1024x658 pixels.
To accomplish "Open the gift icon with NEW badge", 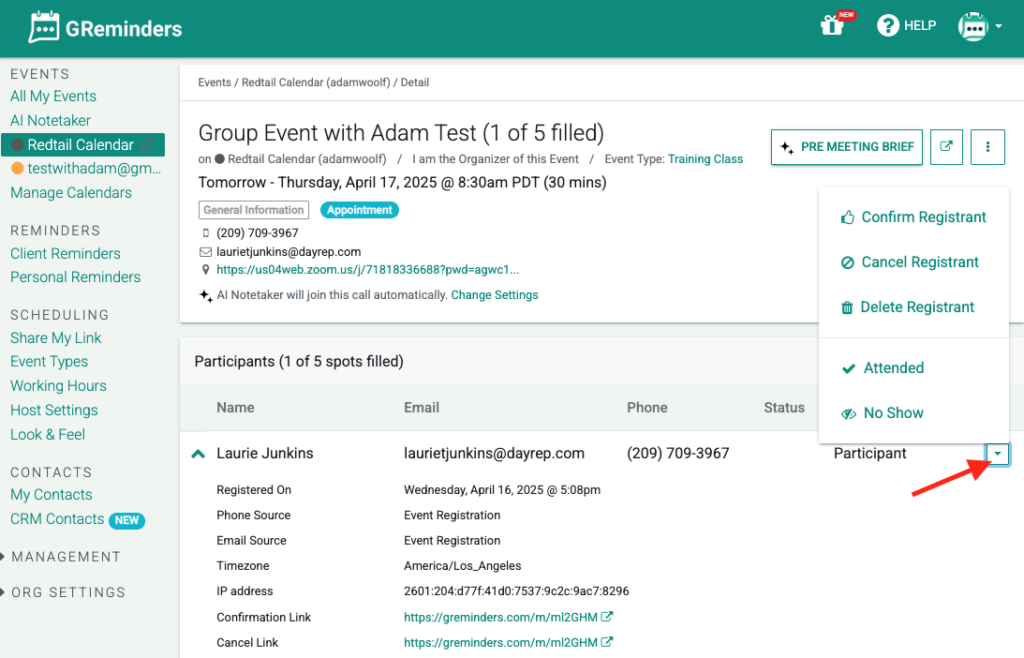I will pyautogui.click(x=832, y=25).
